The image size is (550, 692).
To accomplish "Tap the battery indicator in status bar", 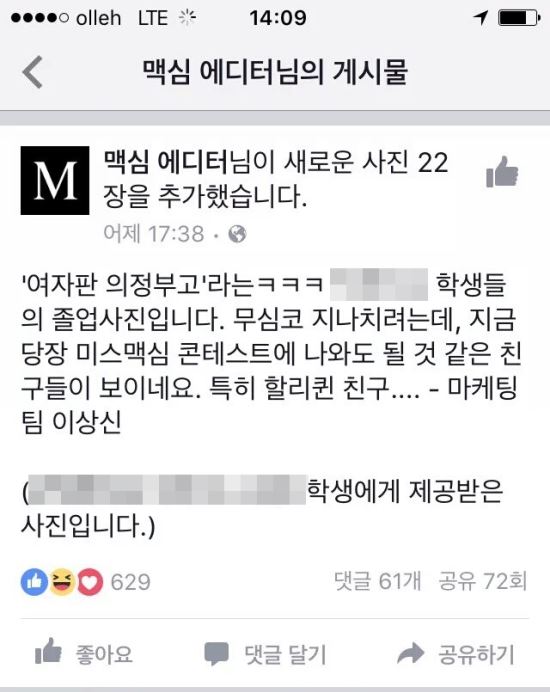I will 519,18.
